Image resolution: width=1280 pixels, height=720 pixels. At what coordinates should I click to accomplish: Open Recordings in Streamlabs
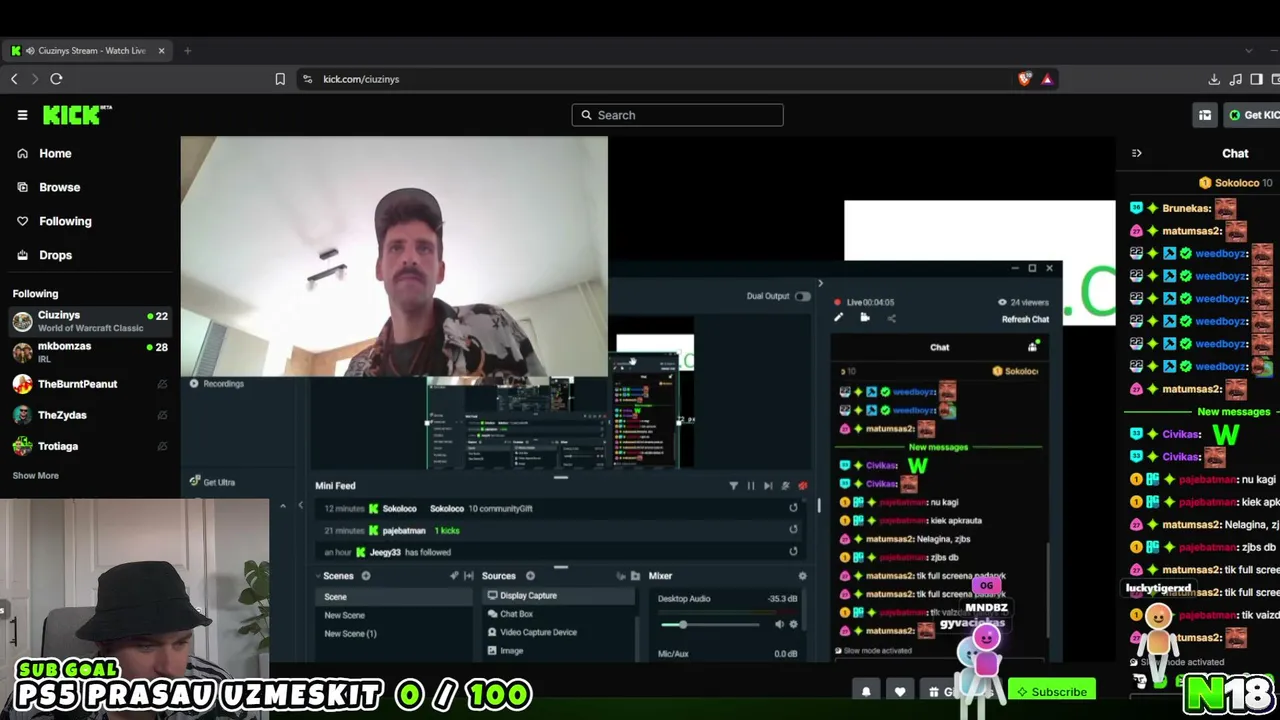pos(217,384)
